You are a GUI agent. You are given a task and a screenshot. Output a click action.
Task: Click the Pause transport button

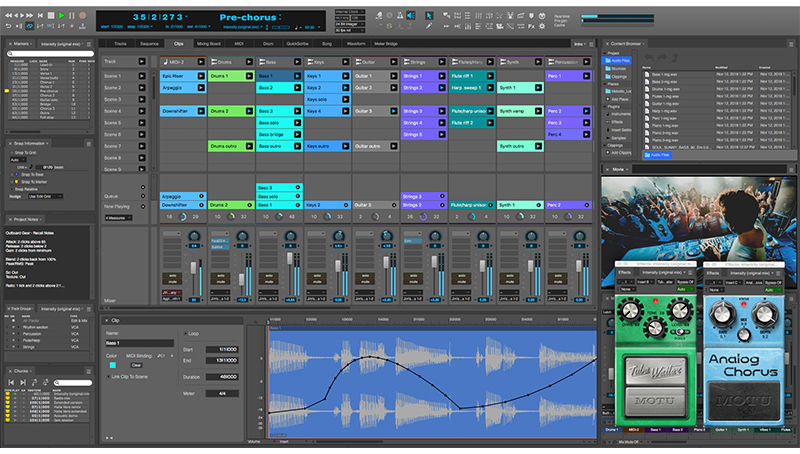pyautogui.click(x=72, y=16)
